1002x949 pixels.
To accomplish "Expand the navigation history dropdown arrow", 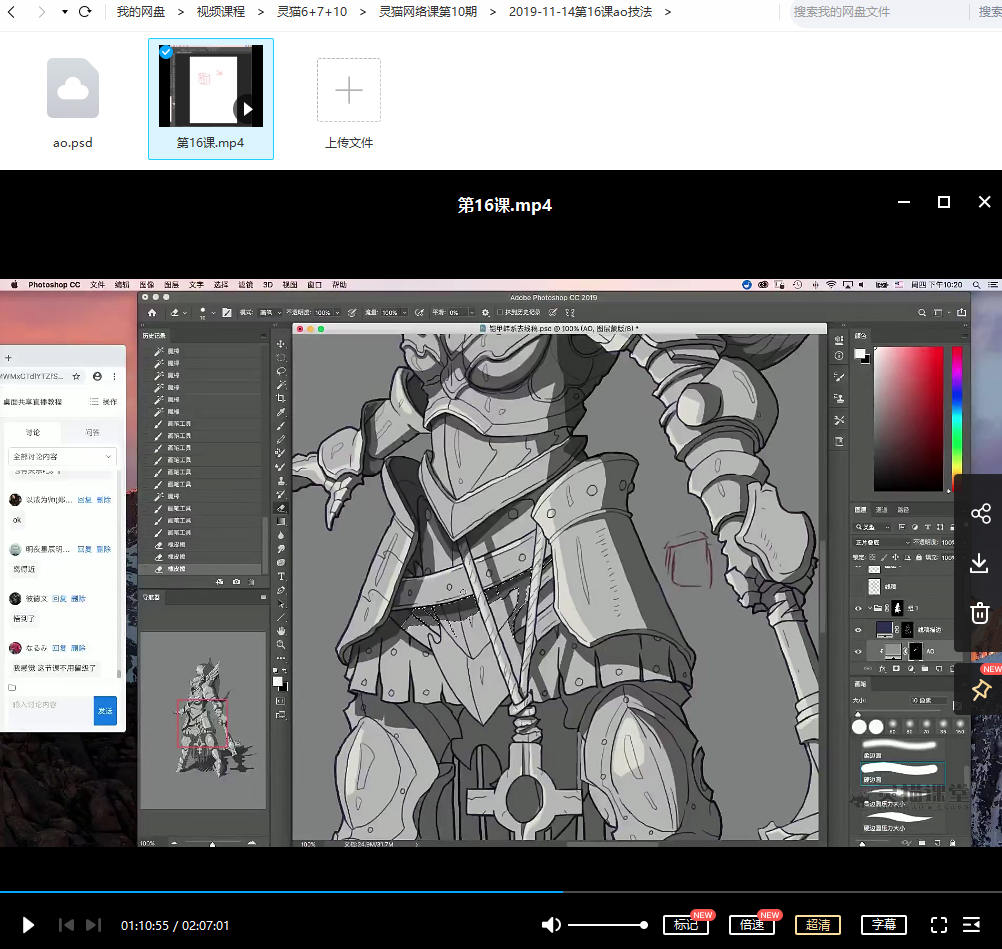I will (64, 12).
